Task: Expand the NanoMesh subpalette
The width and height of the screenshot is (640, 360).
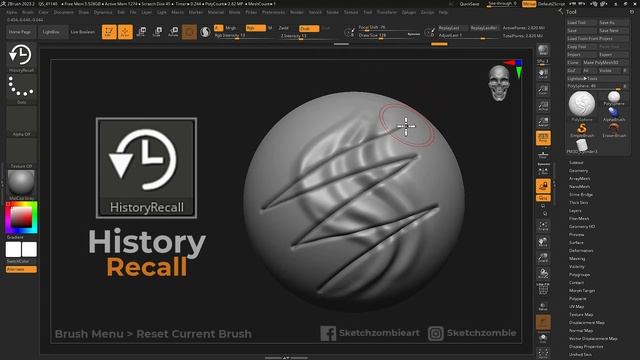Action: (579, 187)
